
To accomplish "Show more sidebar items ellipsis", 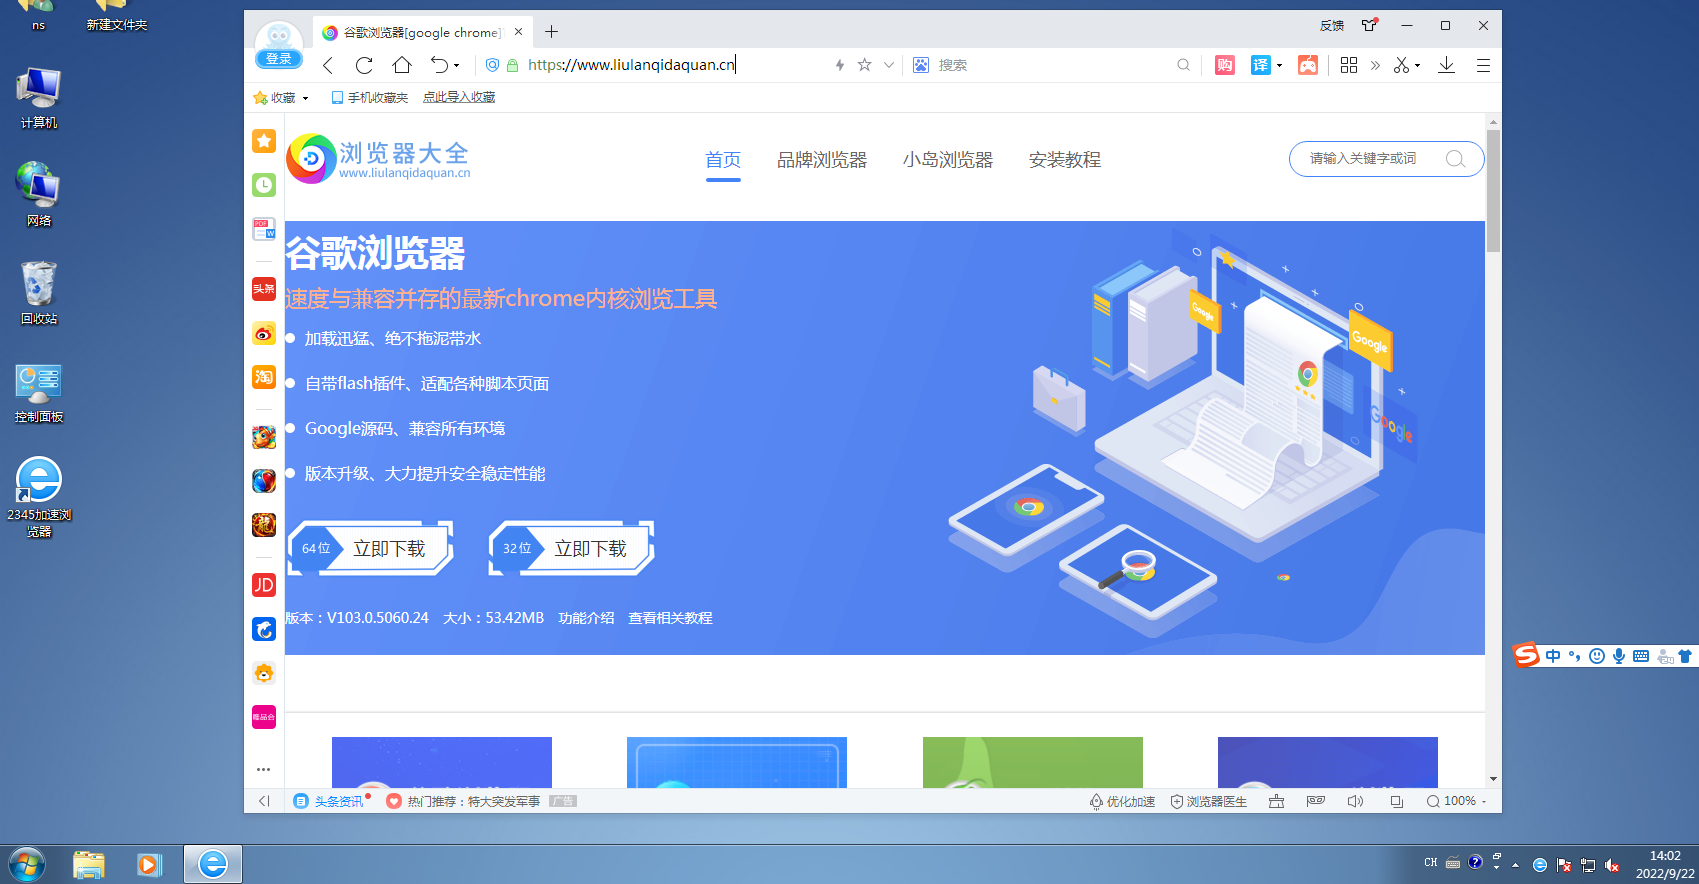I will (264, 769).
